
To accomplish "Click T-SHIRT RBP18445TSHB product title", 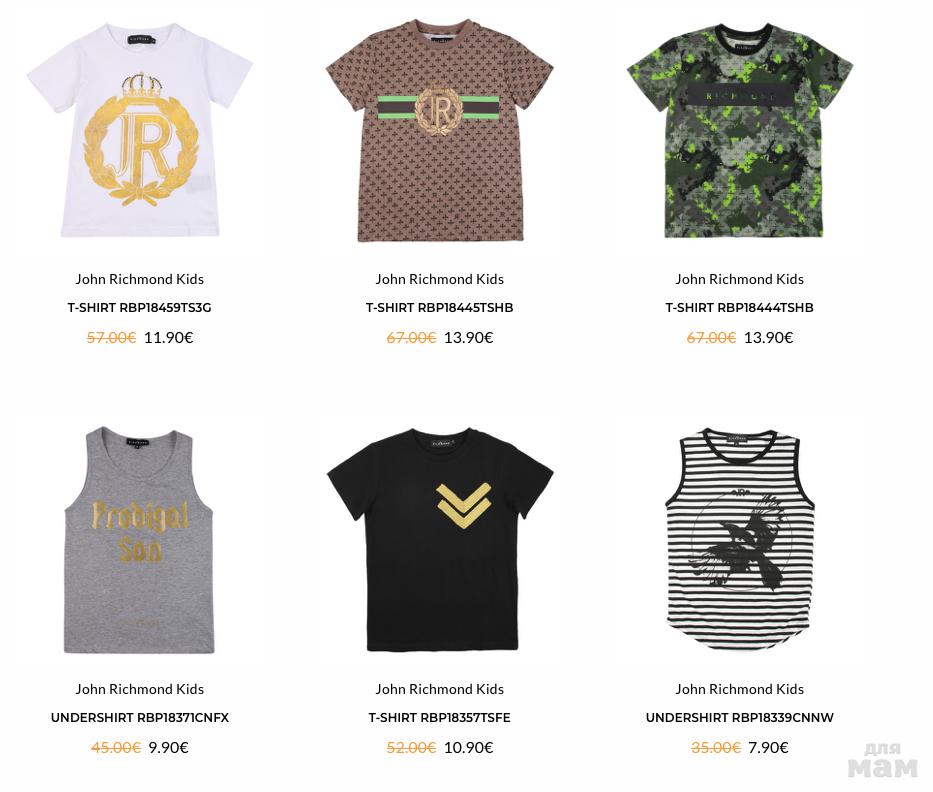I will [439, 308].
